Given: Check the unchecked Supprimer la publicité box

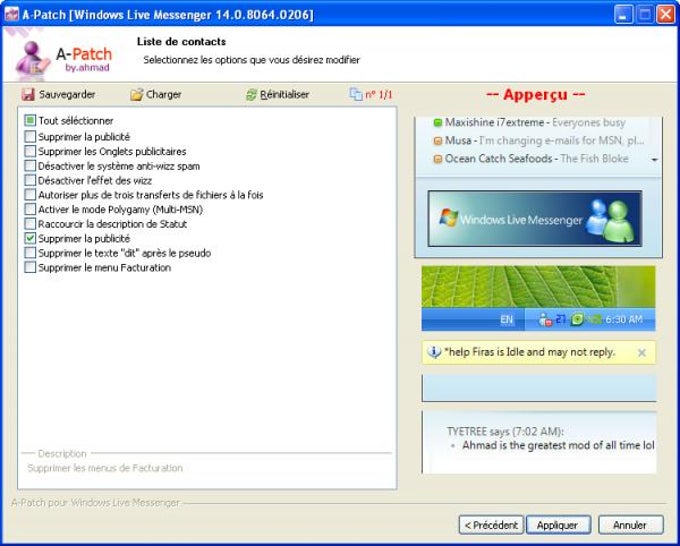Looking at the screenshot, I should [x=30, y=137].
